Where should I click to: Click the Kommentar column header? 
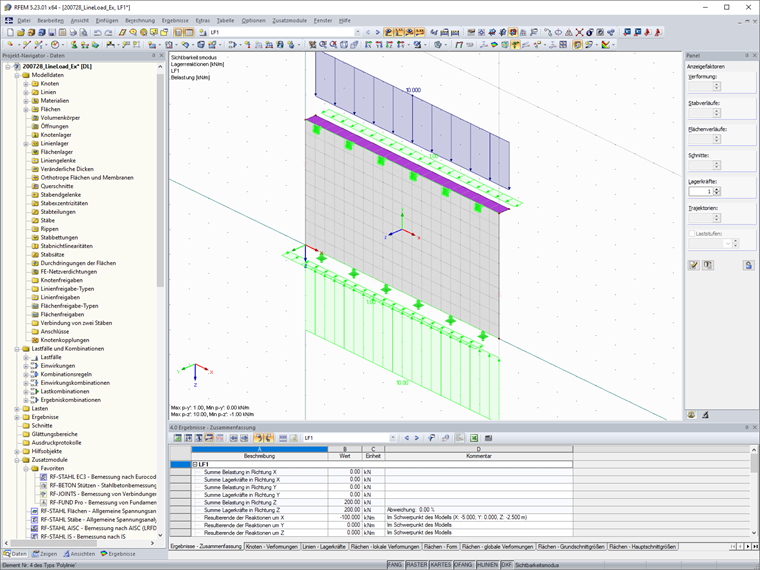pos(478,456)
